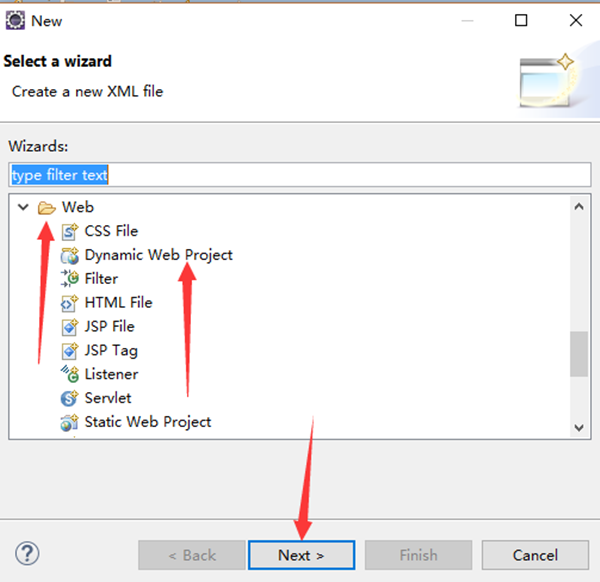Click the Listener wizard icon

[70, 374]
